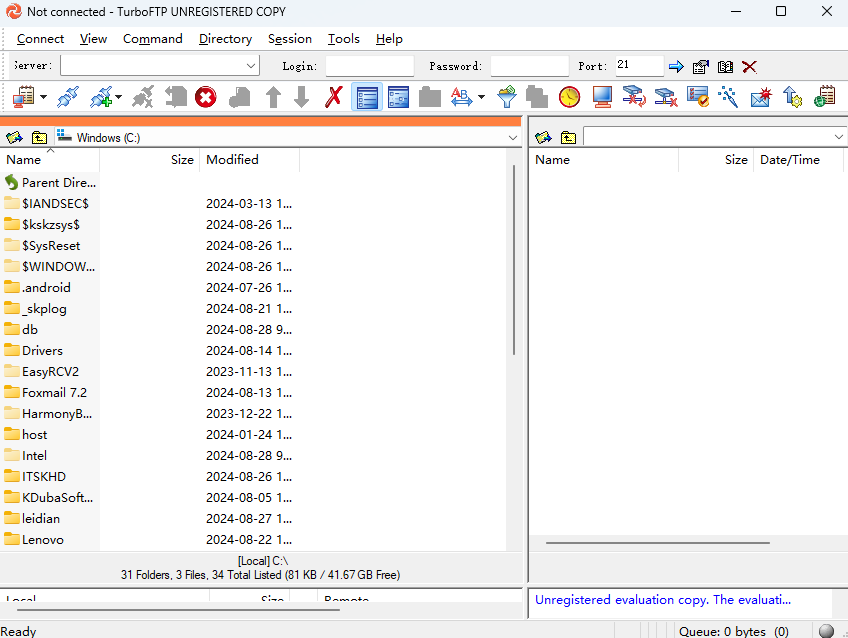
Task: Click the plug-with-plus new connection icon
Action: (102, 97)
